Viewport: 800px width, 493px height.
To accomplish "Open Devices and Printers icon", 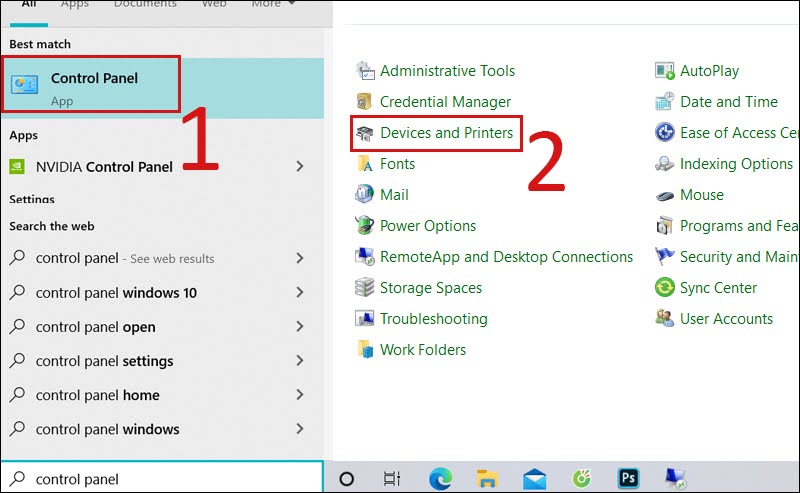I will click(365, 133).
